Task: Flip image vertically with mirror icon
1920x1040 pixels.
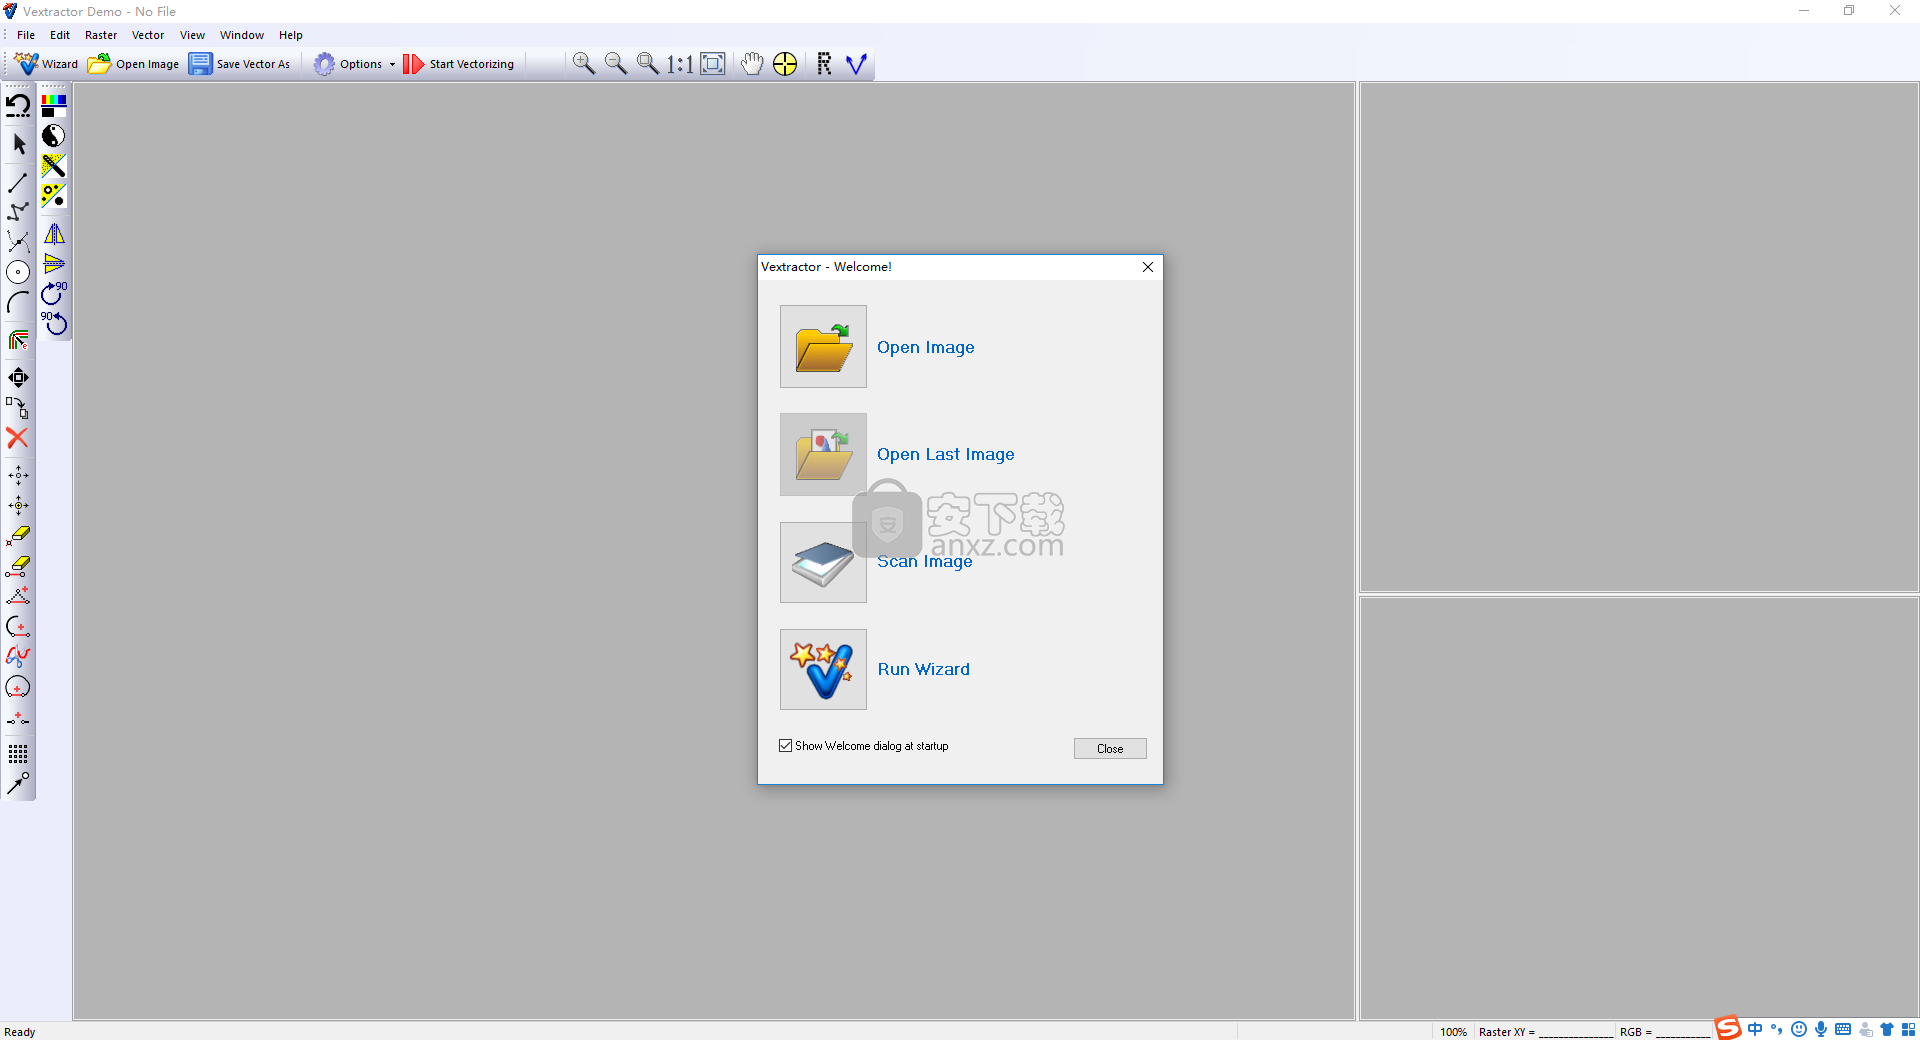Action: click(x=54, y=264)
